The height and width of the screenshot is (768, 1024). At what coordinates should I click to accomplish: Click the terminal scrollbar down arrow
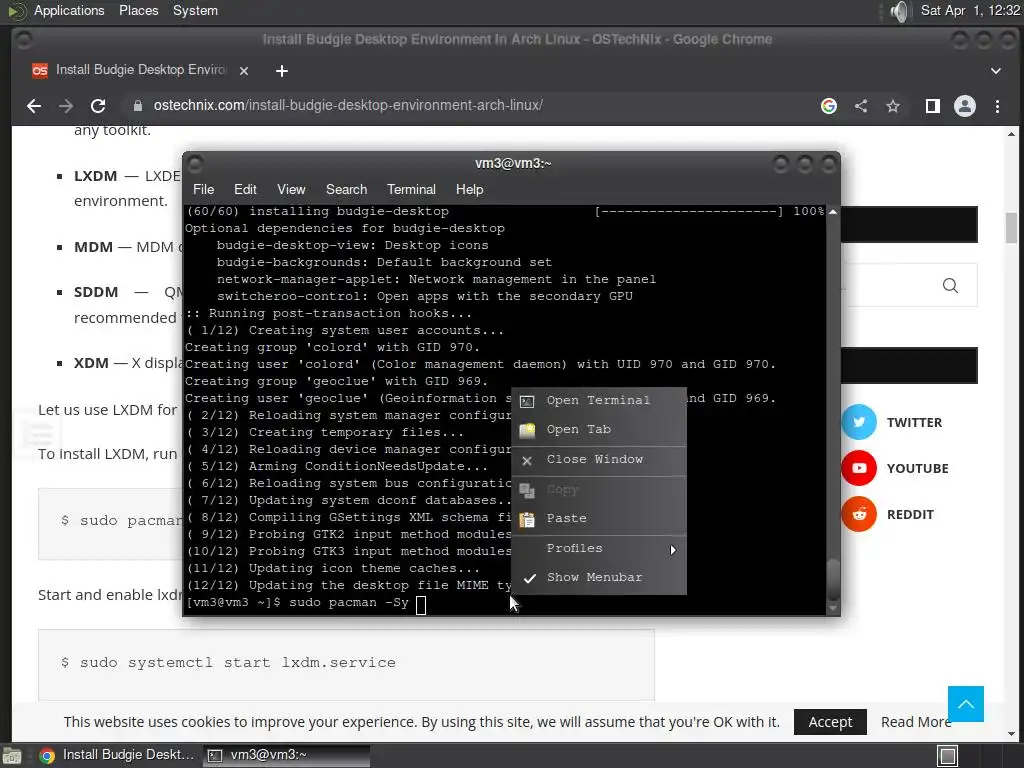click(833, 608)
